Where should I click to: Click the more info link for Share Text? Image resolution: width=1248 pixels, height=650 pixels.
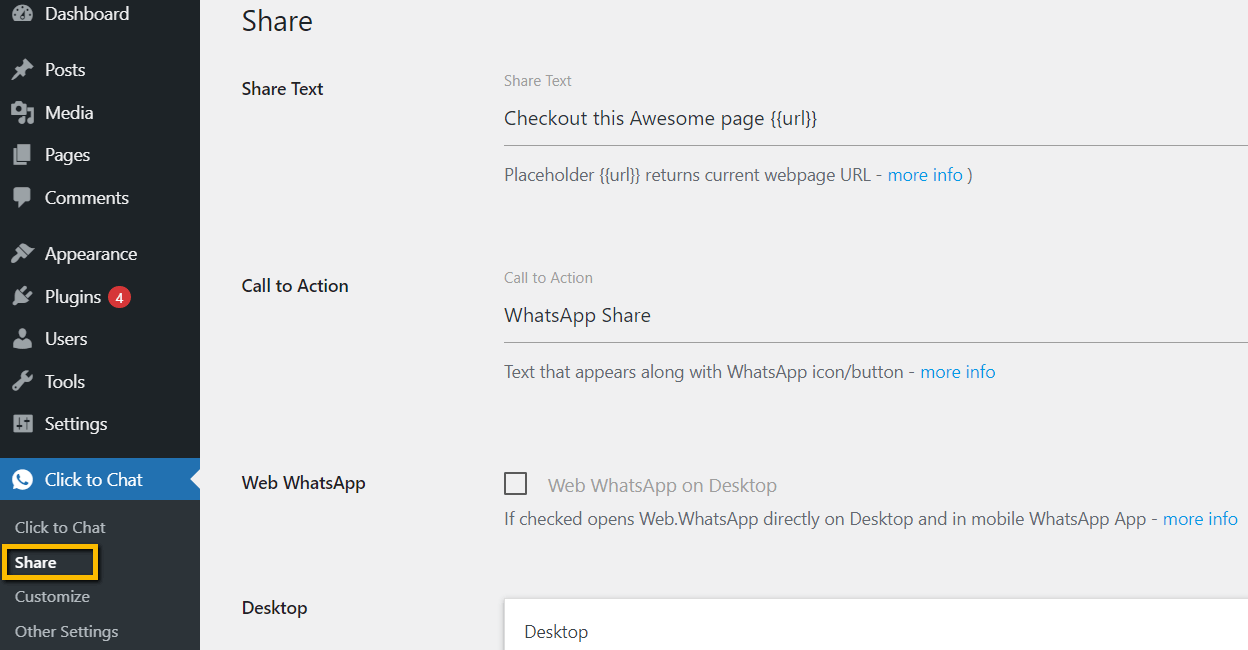click(x=924, y=174)
